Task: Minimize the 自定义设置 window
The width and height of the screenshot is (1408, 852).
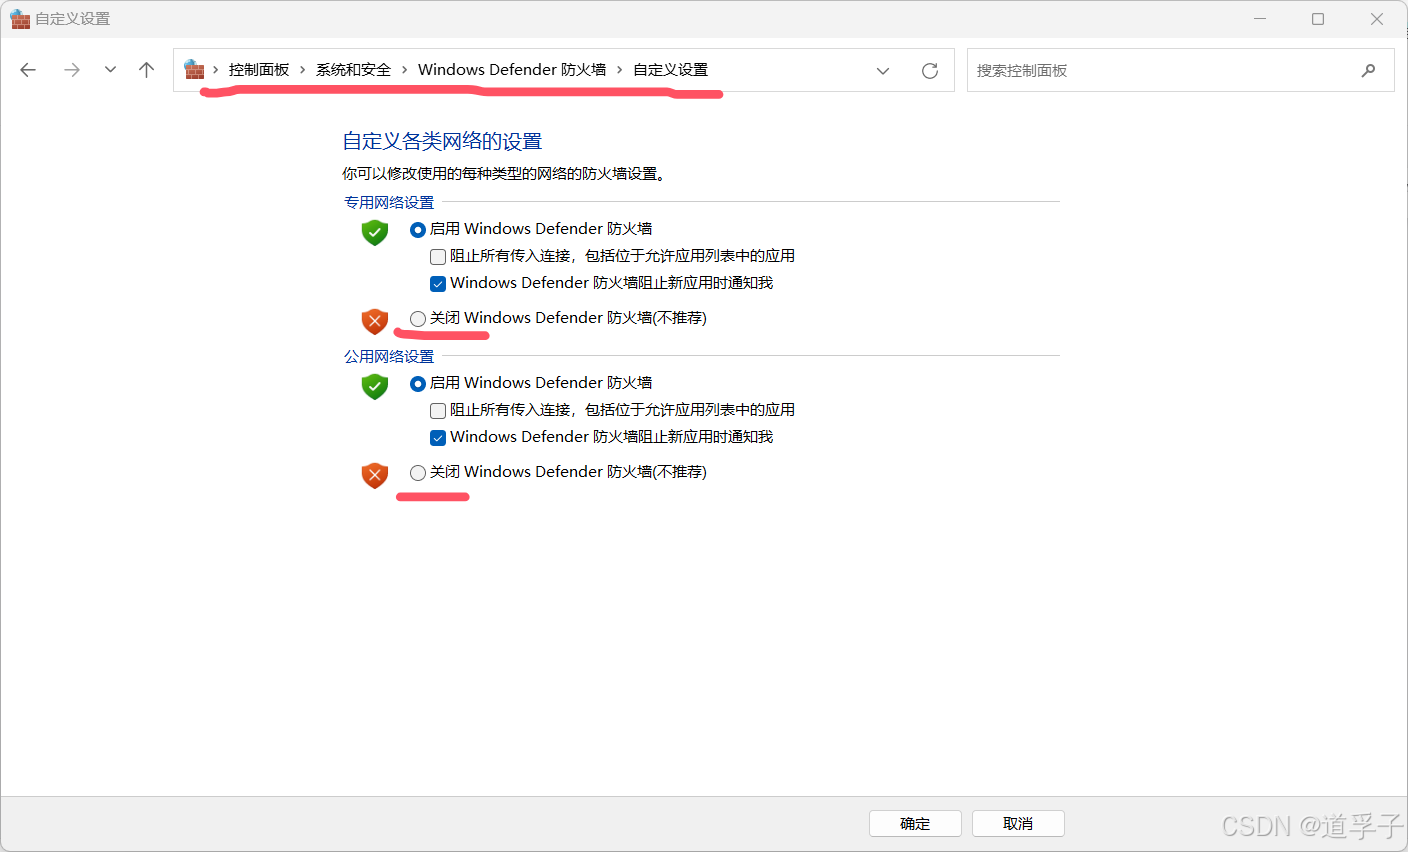Action: [1260, 19]
